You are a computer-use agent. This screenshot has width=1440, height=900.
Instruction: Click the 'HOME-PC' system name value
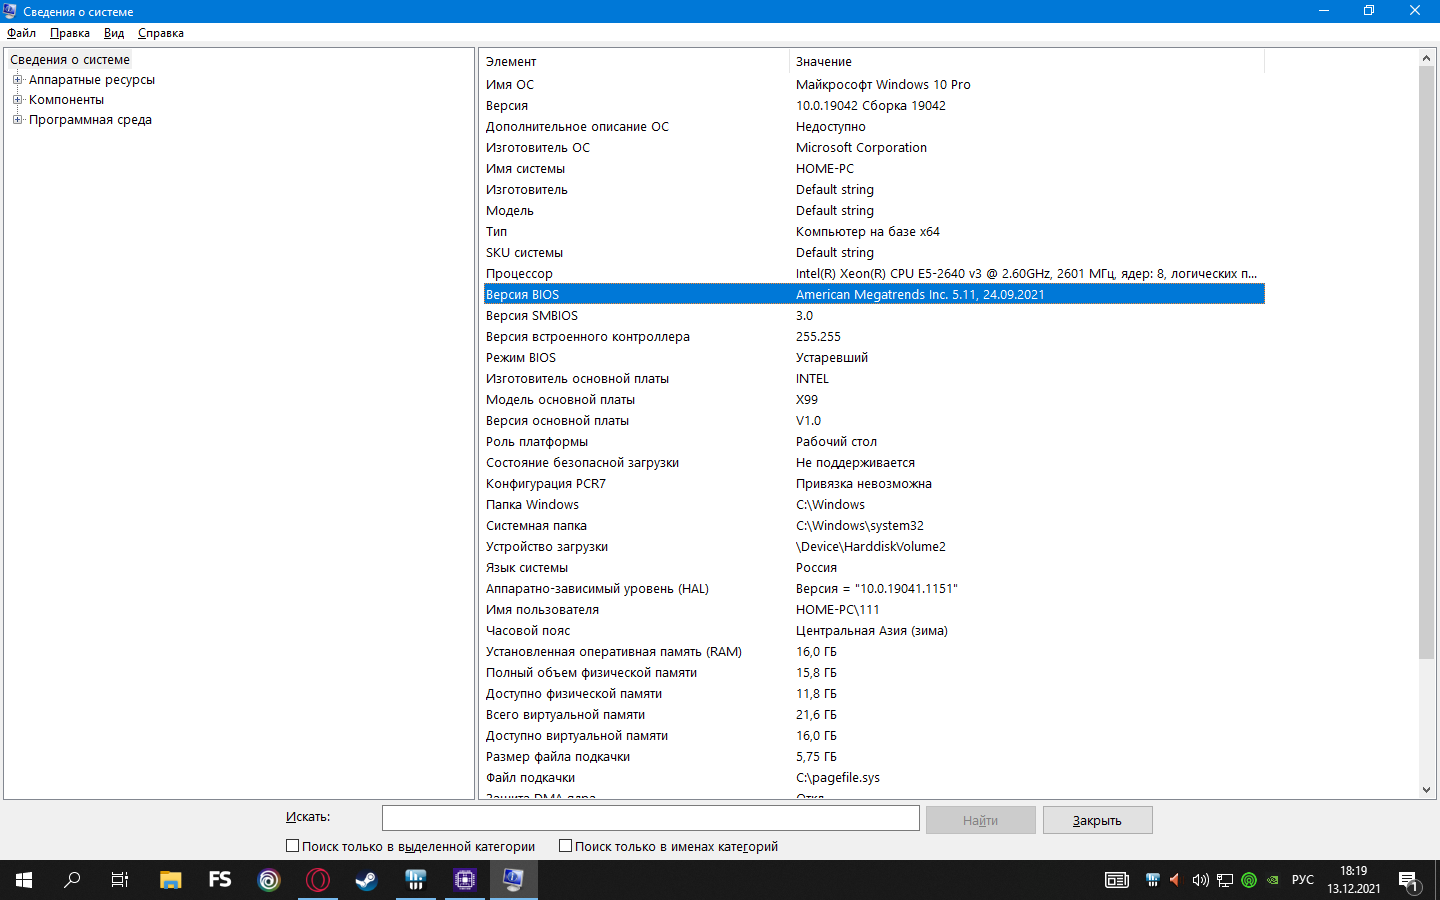(825, 169)
